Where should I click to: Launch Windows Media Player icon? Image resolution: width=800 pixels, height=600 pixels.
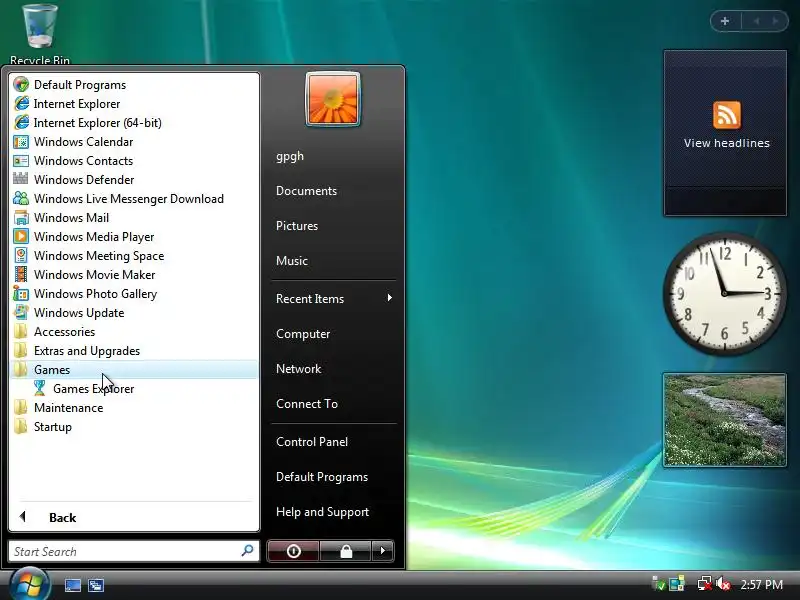point(21,237)
